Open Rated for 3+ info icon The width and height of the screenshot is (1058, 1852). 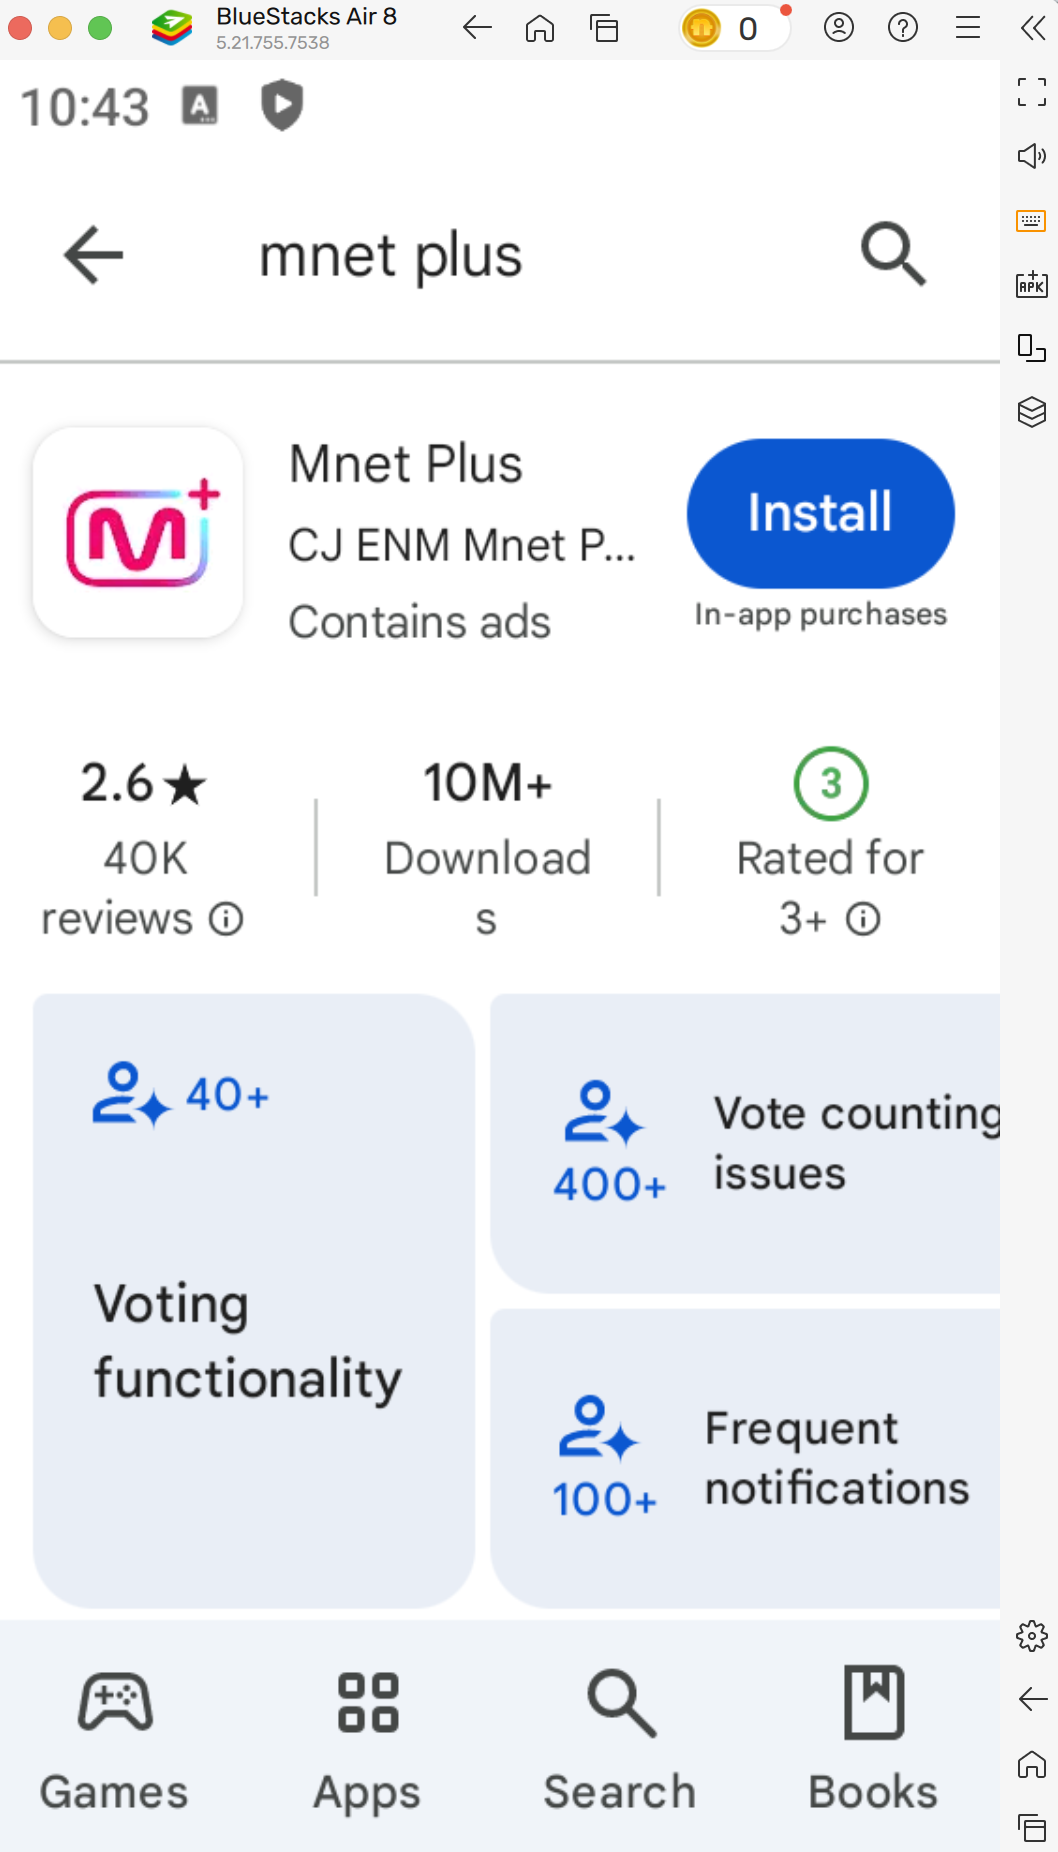click(863, 919)
